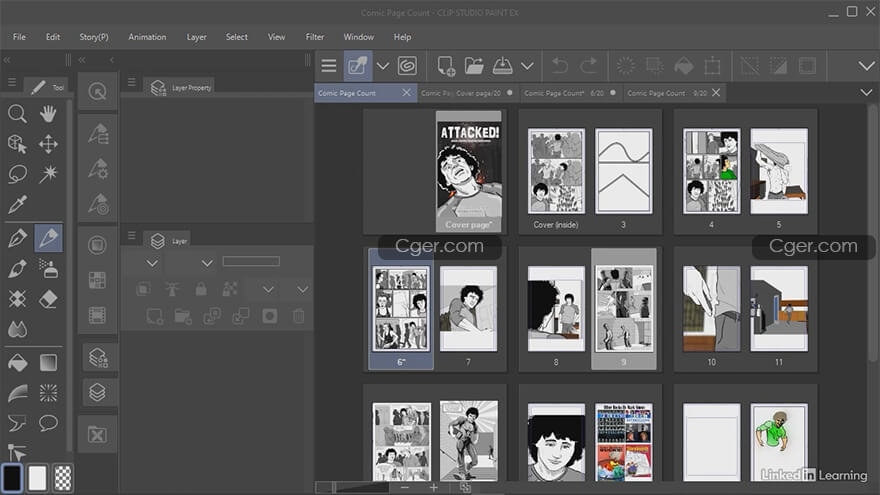Collapse the tool palette double-arrow

tap(7, 59)
